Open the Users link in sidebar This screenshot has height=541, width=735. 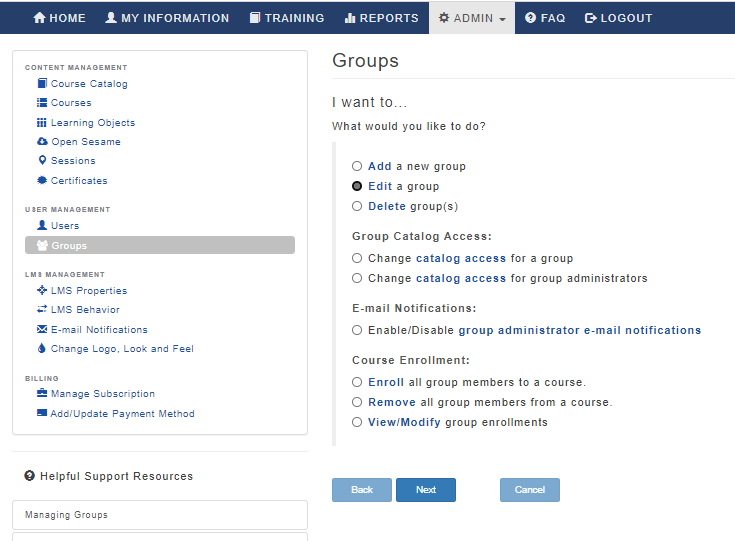[x=65, y=225]
